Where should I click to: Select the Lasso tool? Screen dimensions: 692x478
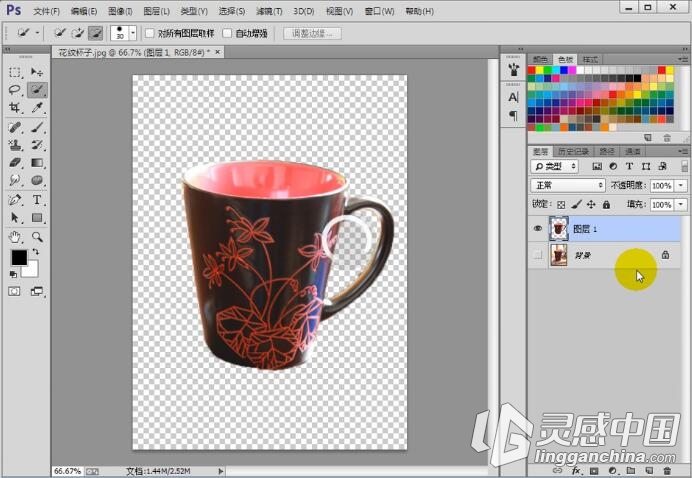coord(15,90)
